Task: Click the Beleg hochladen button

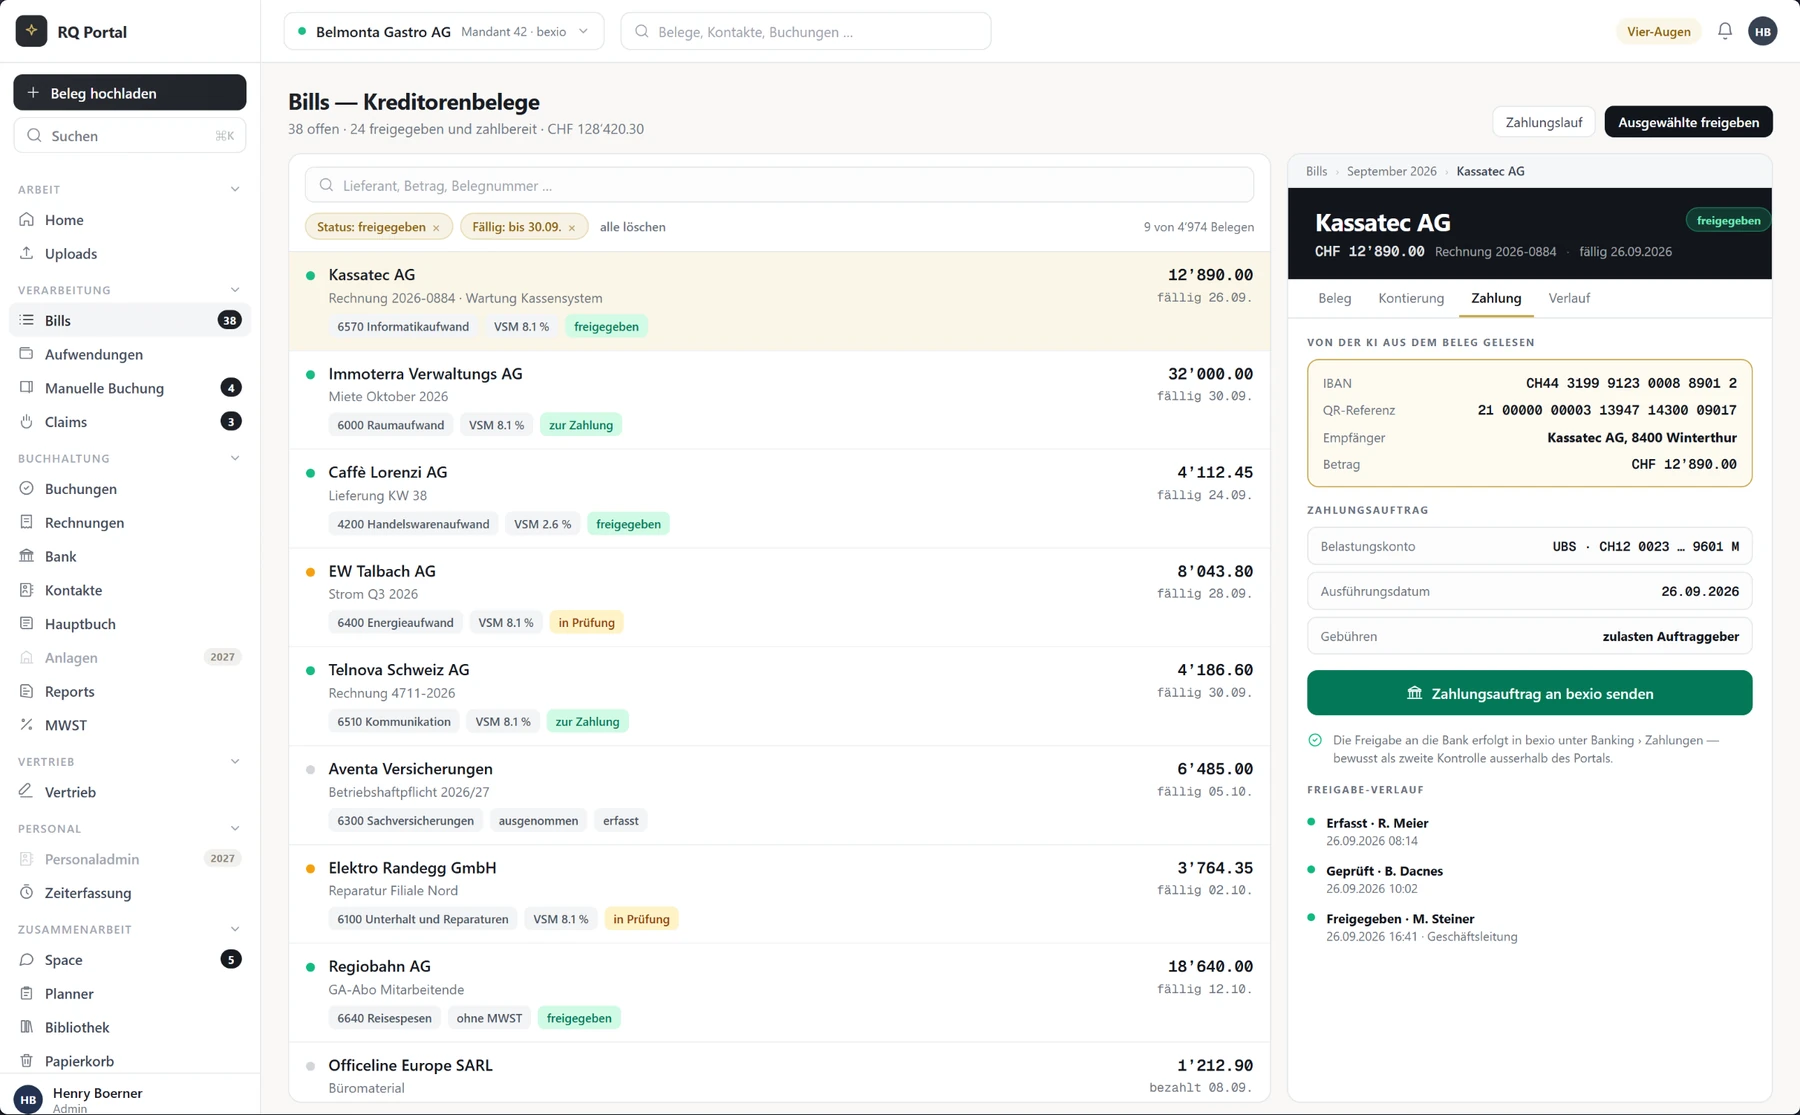Action: point(130,92)
